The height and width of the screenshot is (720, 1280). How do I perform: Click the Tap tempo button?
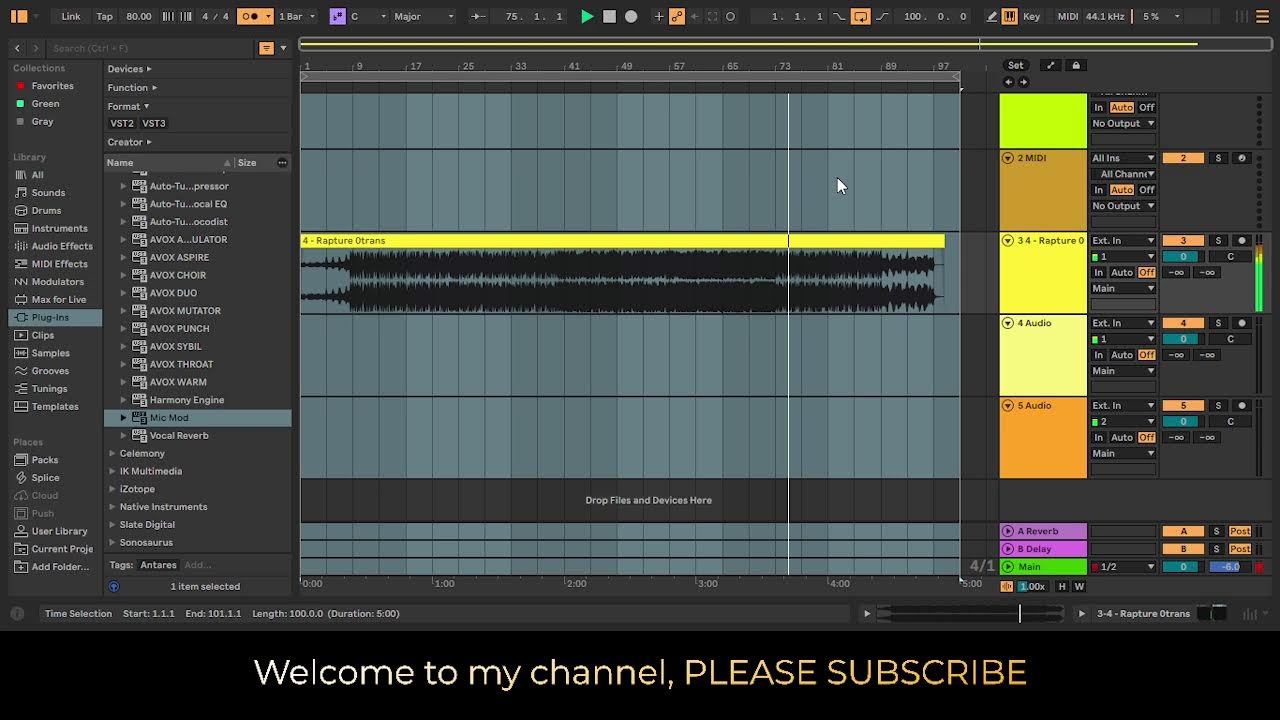[105, 16]
